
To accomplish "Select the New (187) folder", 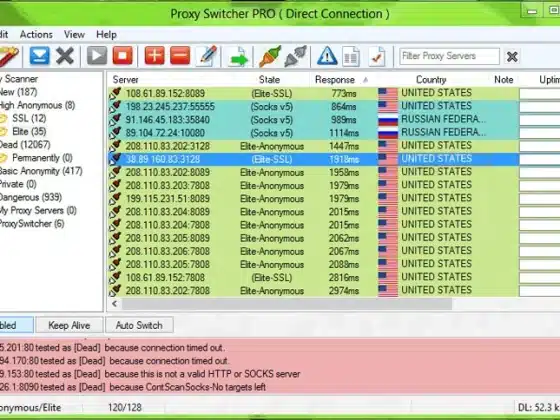I will click(x=19, y=92).
